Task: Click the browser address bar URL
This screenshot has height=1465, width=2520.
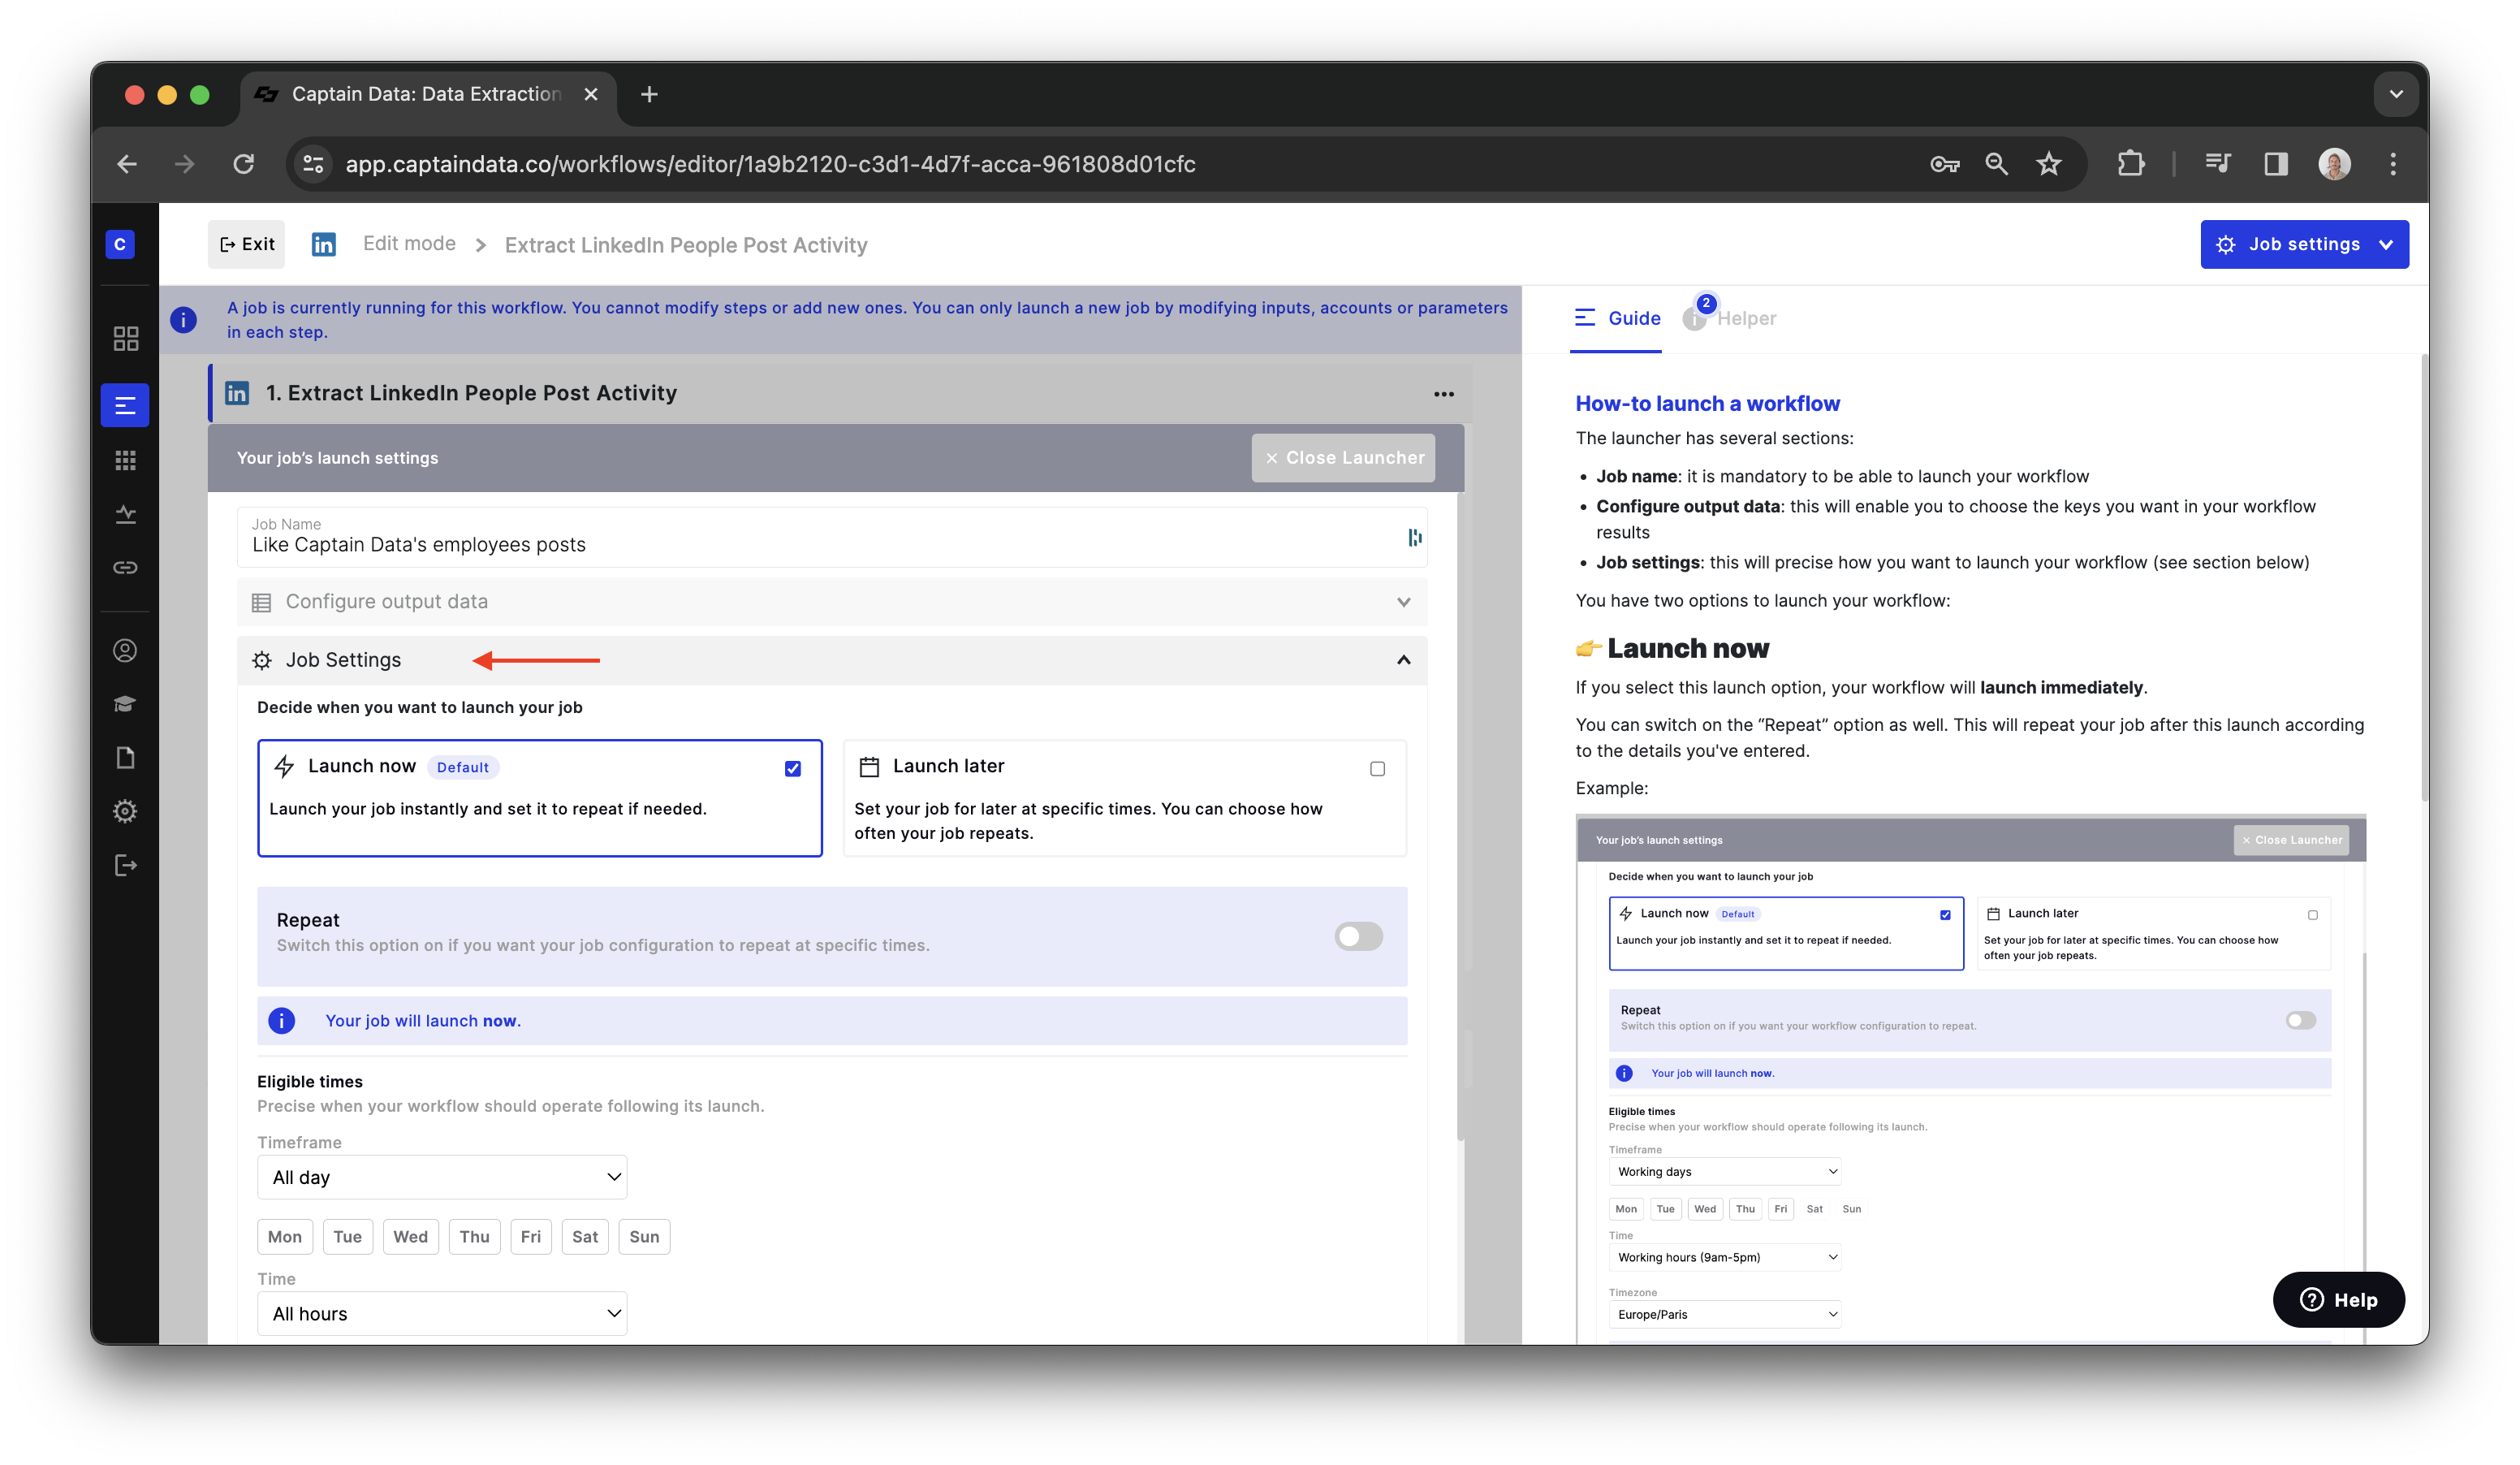Action: click(x=770, y=164)
